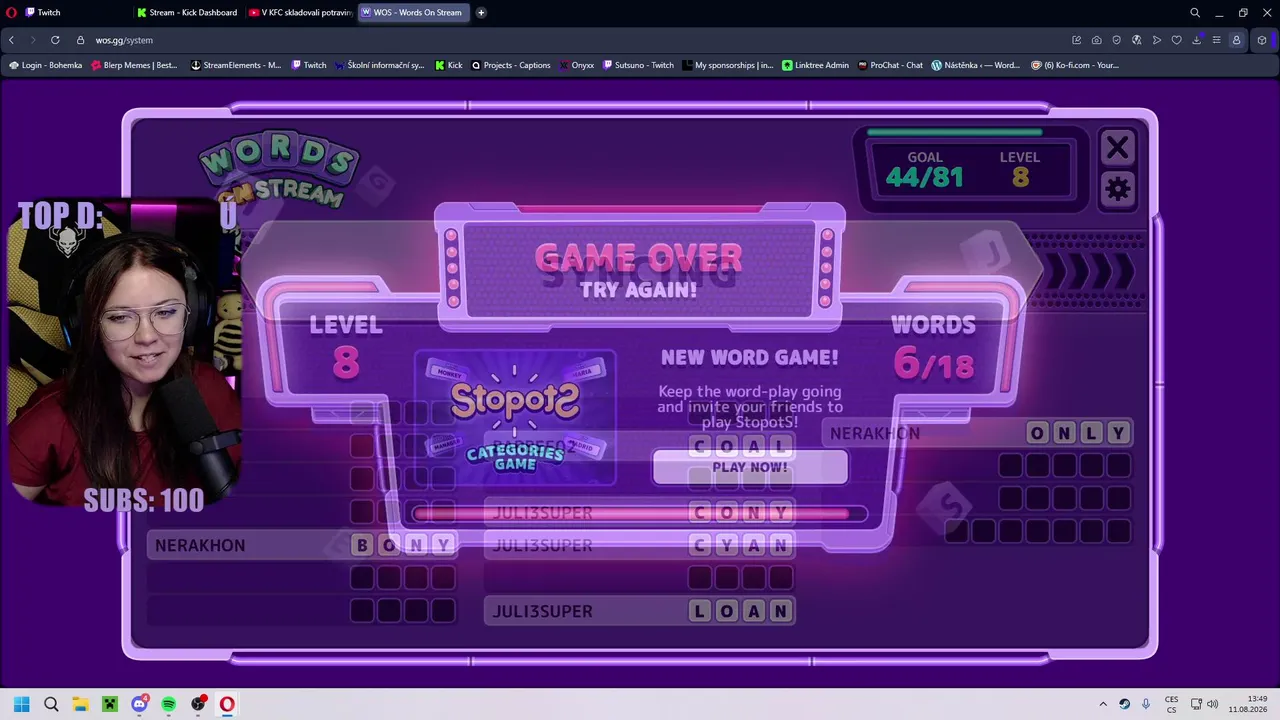Switch to Stream - Kick Dashboard tab
The width and height of the screenshot is (1280, 720).
(188, 12)
